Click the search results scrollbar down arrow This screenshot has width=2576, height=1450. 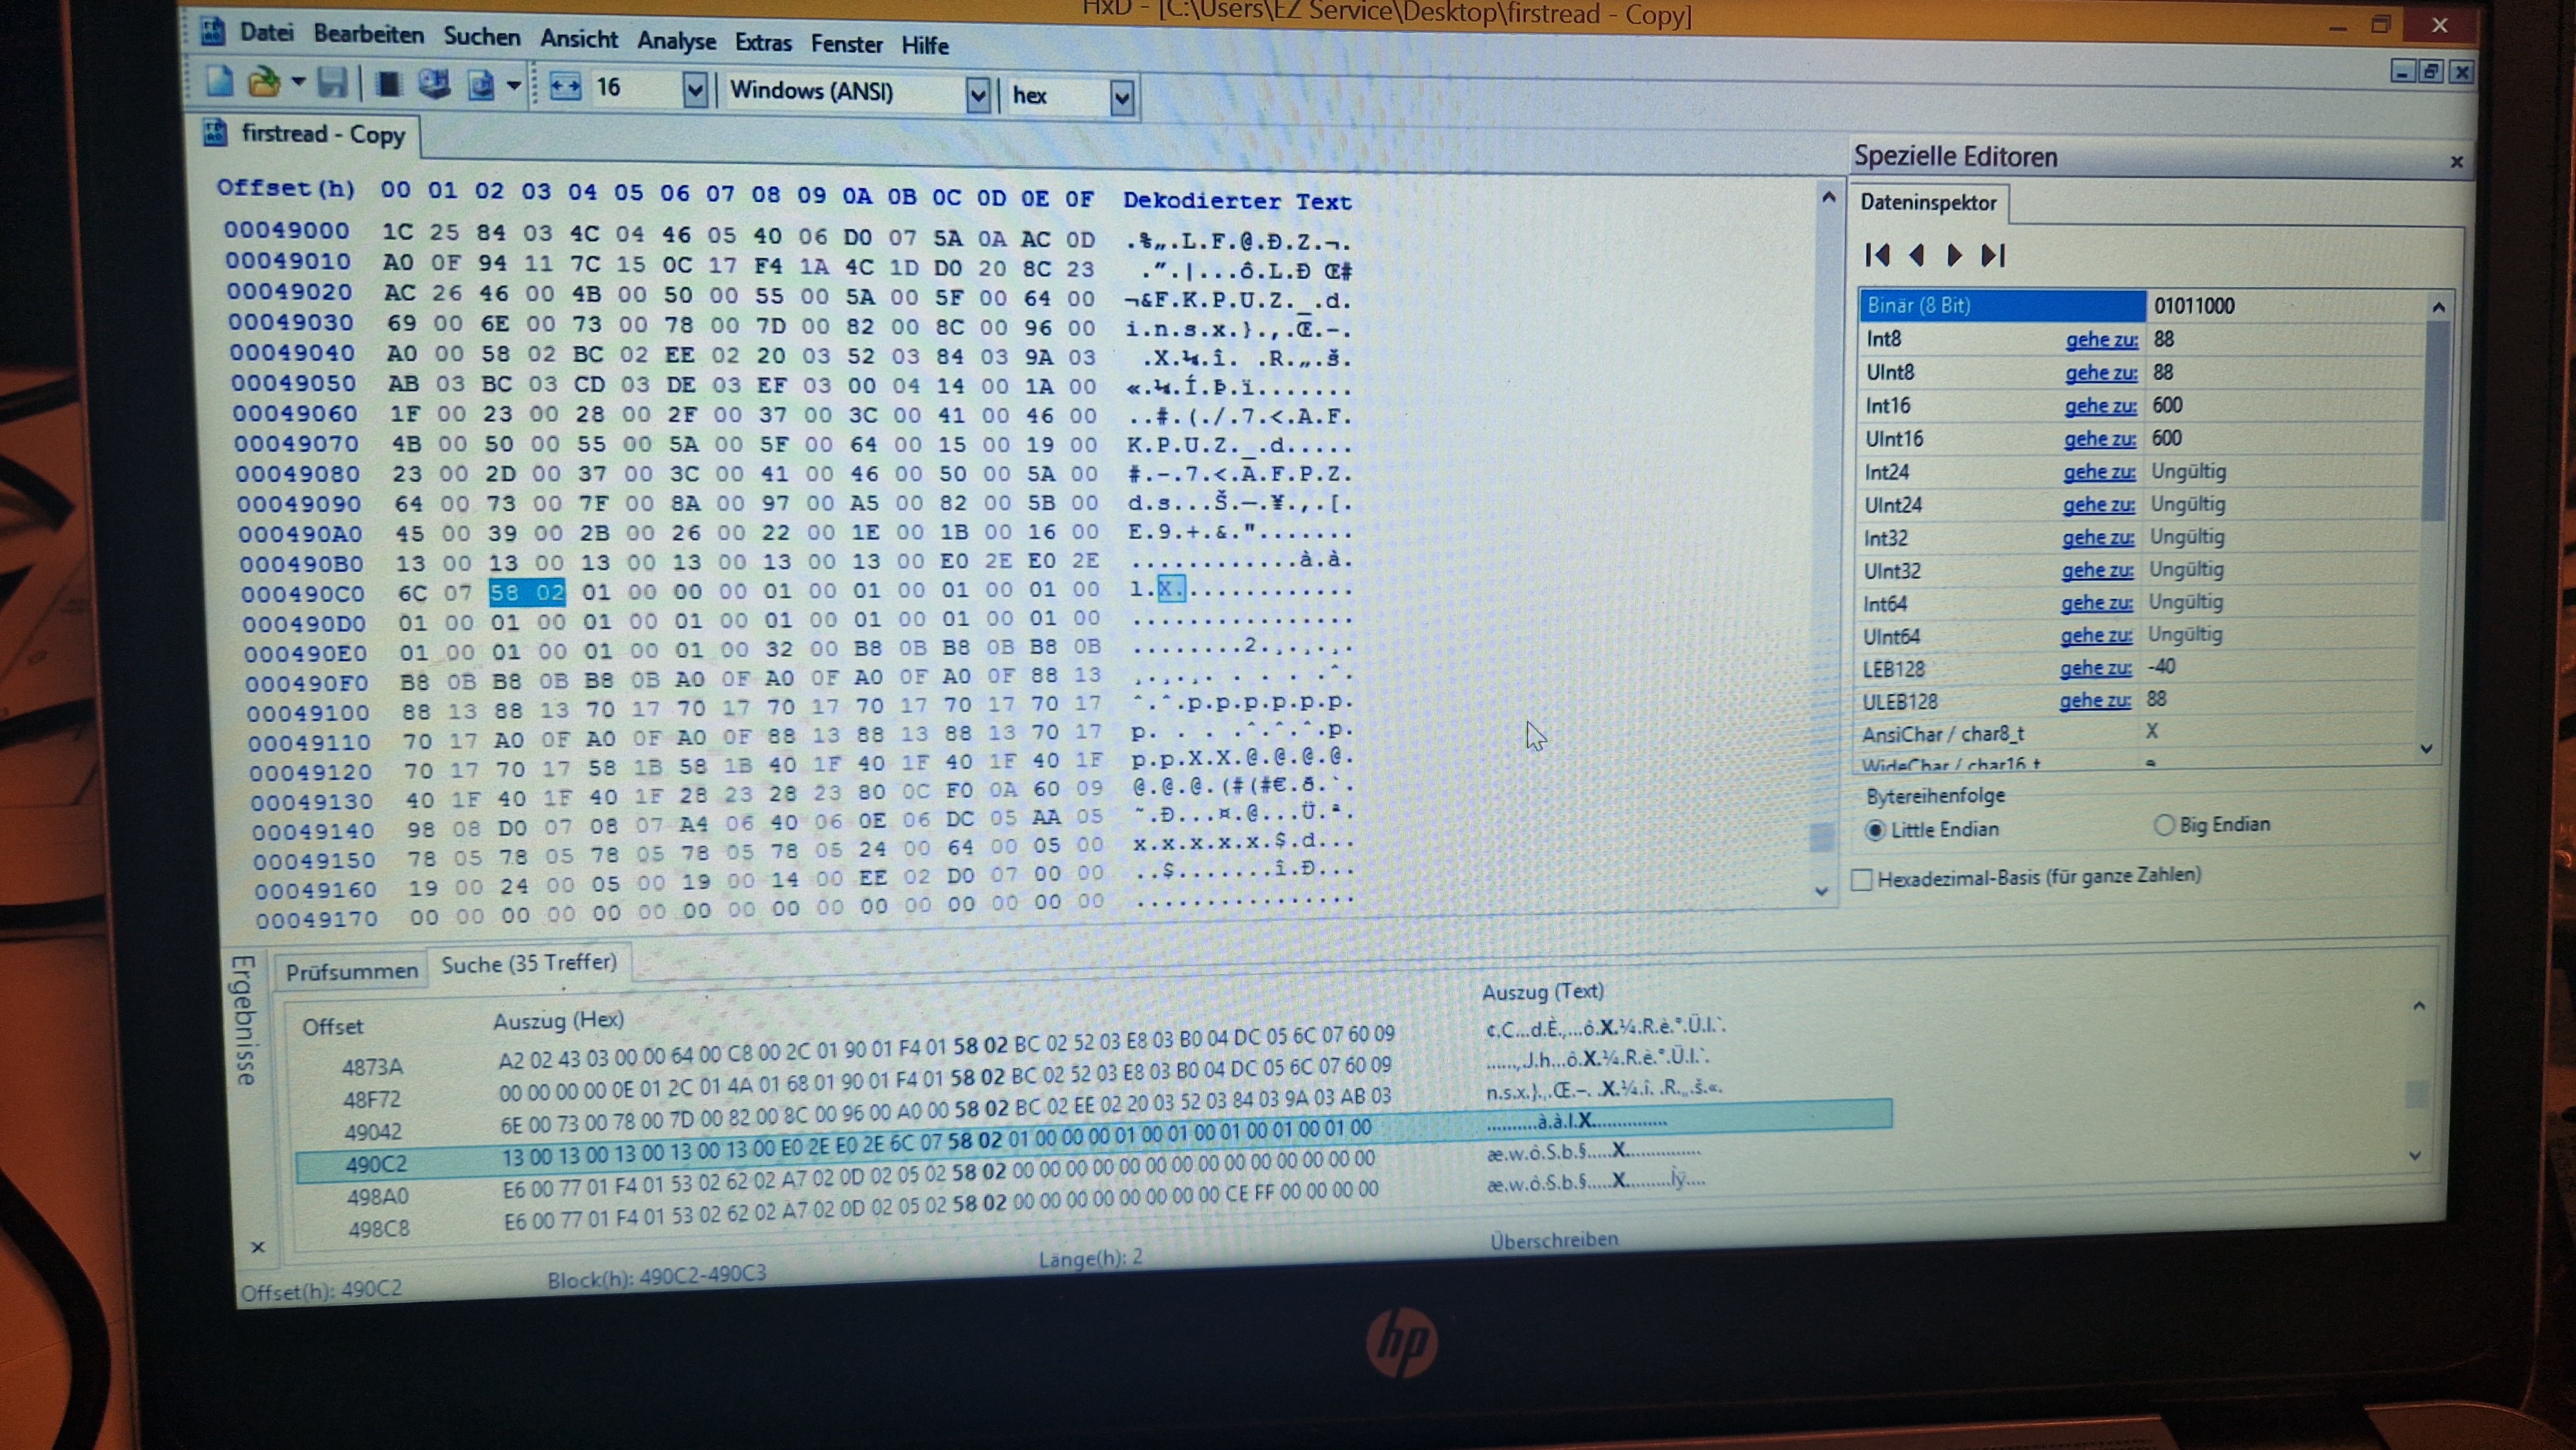[x=2414, y=1155]
